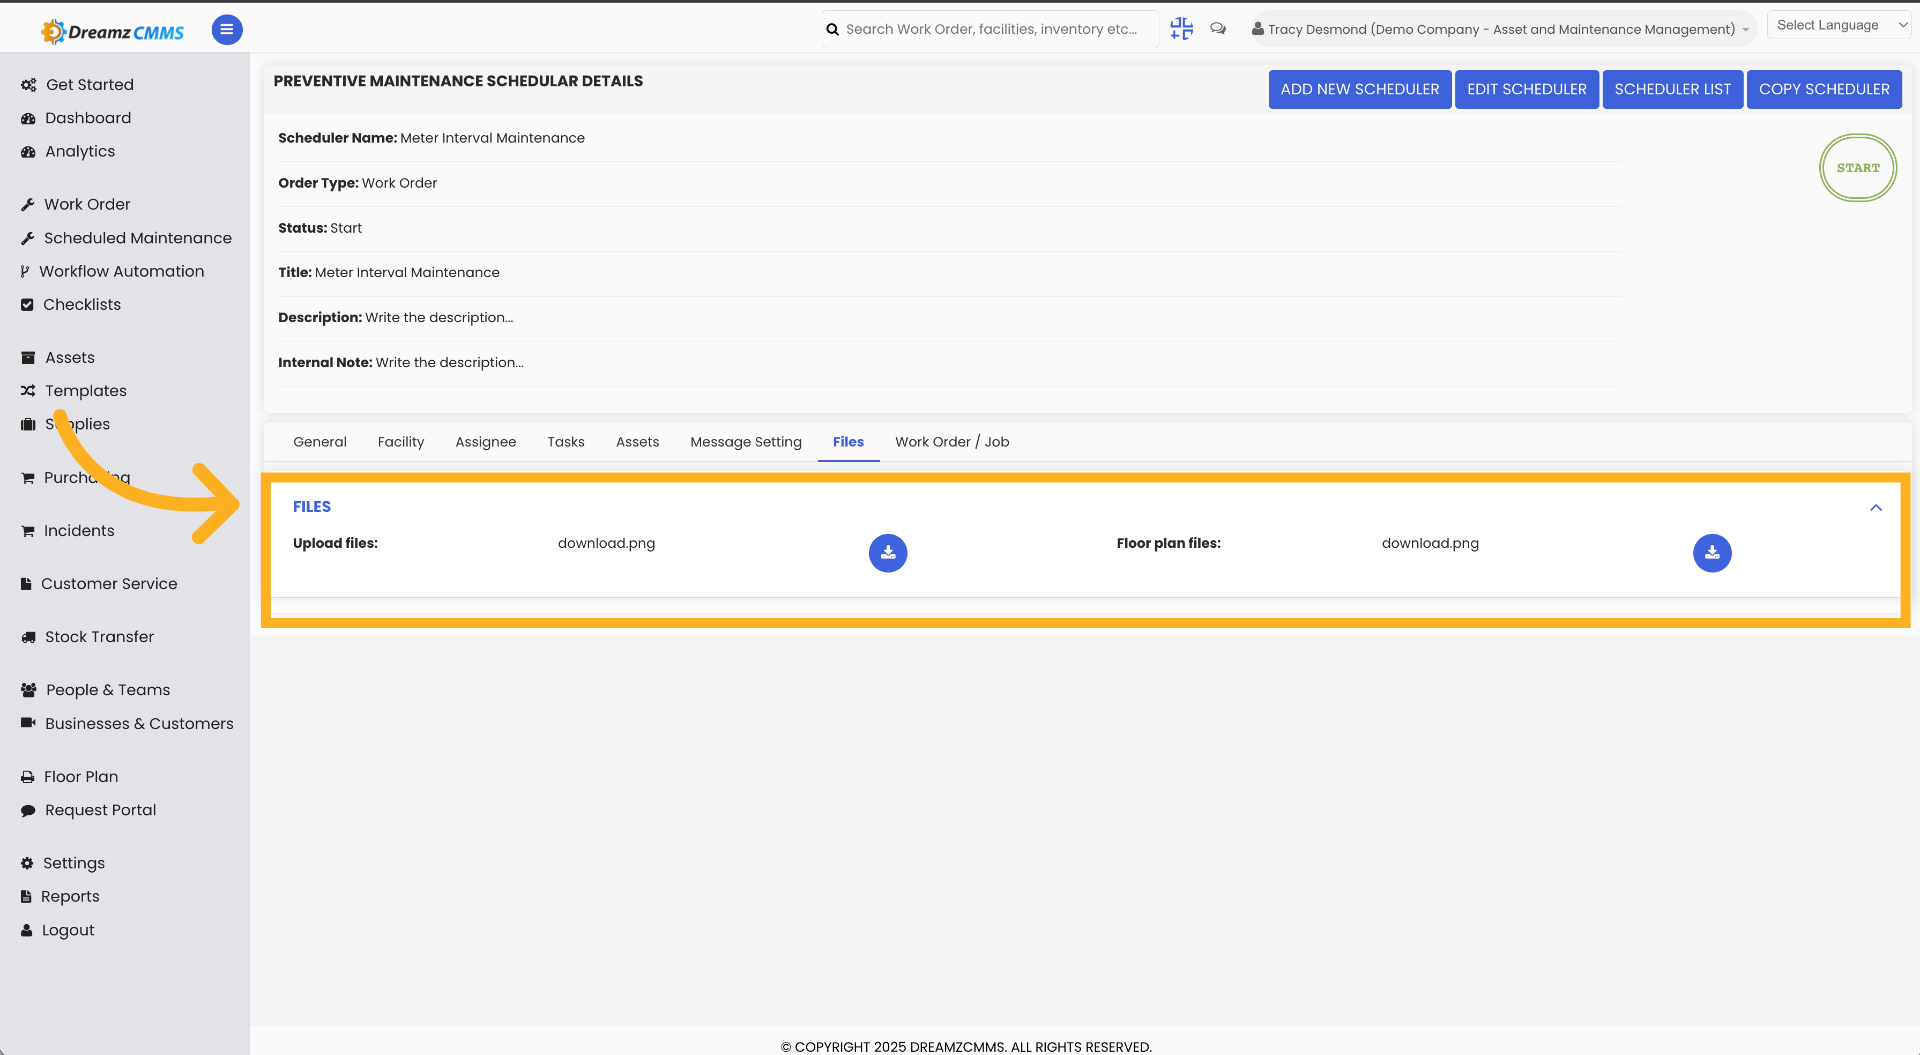This screenshot has height=1055, width=1920.
Task: Click EDIT SCHEDULER button
Action: (x=1527, y=89)
